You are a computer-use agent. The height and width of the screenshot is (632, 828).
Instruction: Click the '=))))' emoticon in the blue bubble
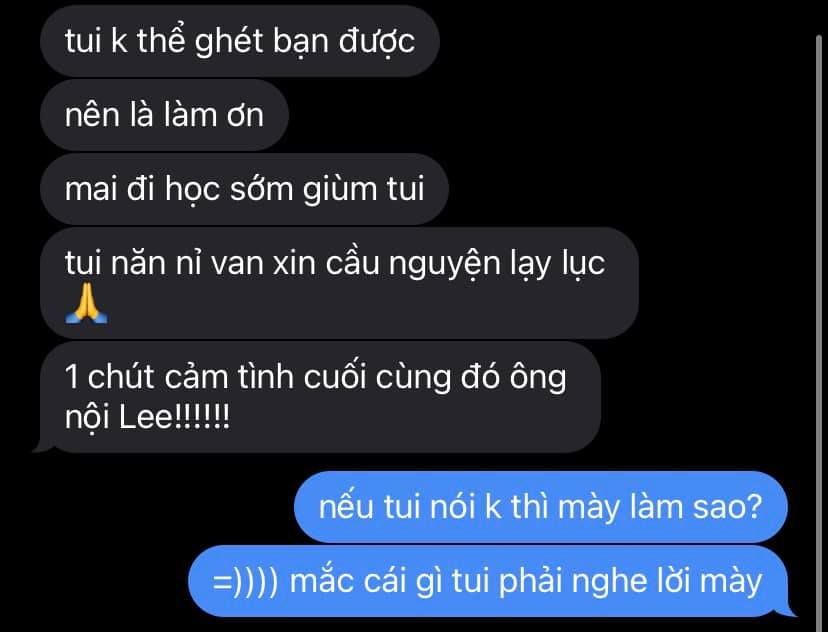coord(245,582)
